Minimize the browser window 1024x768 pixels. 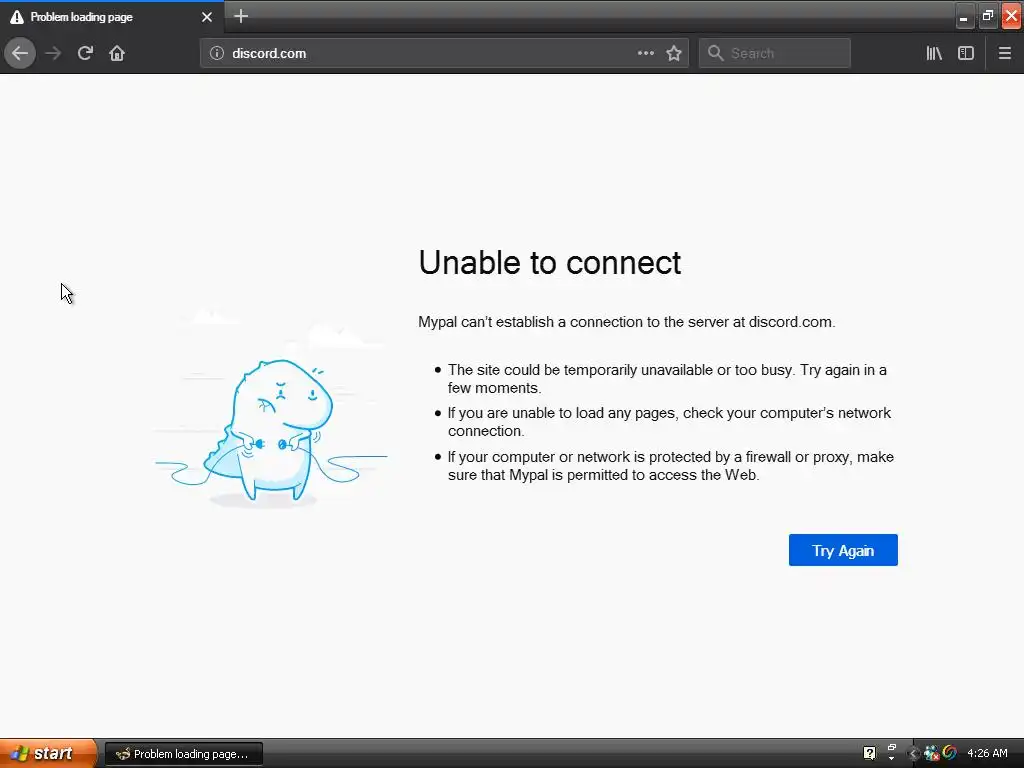964,16
